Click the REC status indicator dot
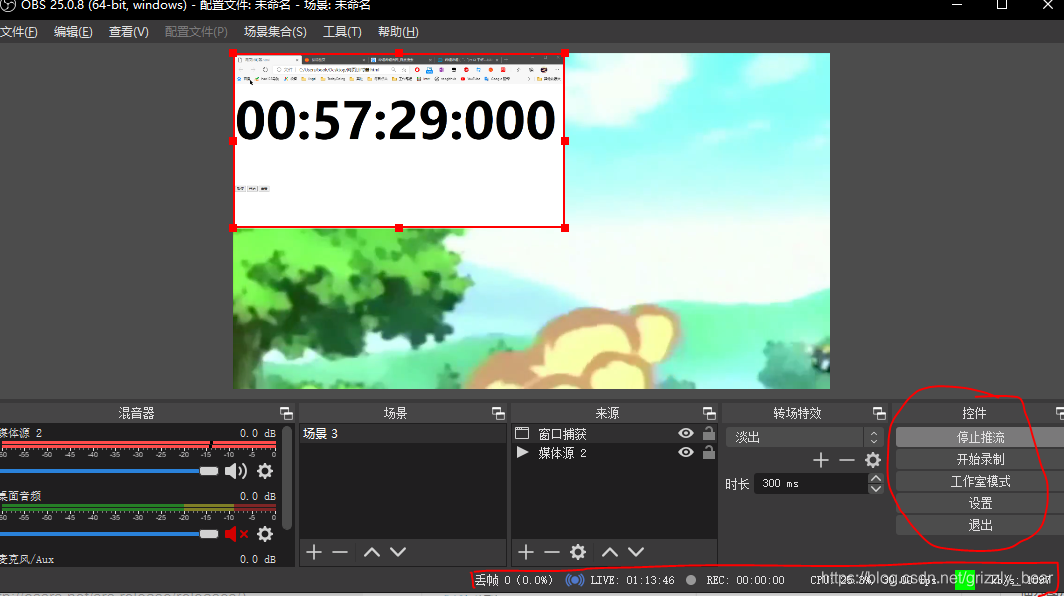The width and height of the screenshot is (1064, 597). (x=691, y=580)
